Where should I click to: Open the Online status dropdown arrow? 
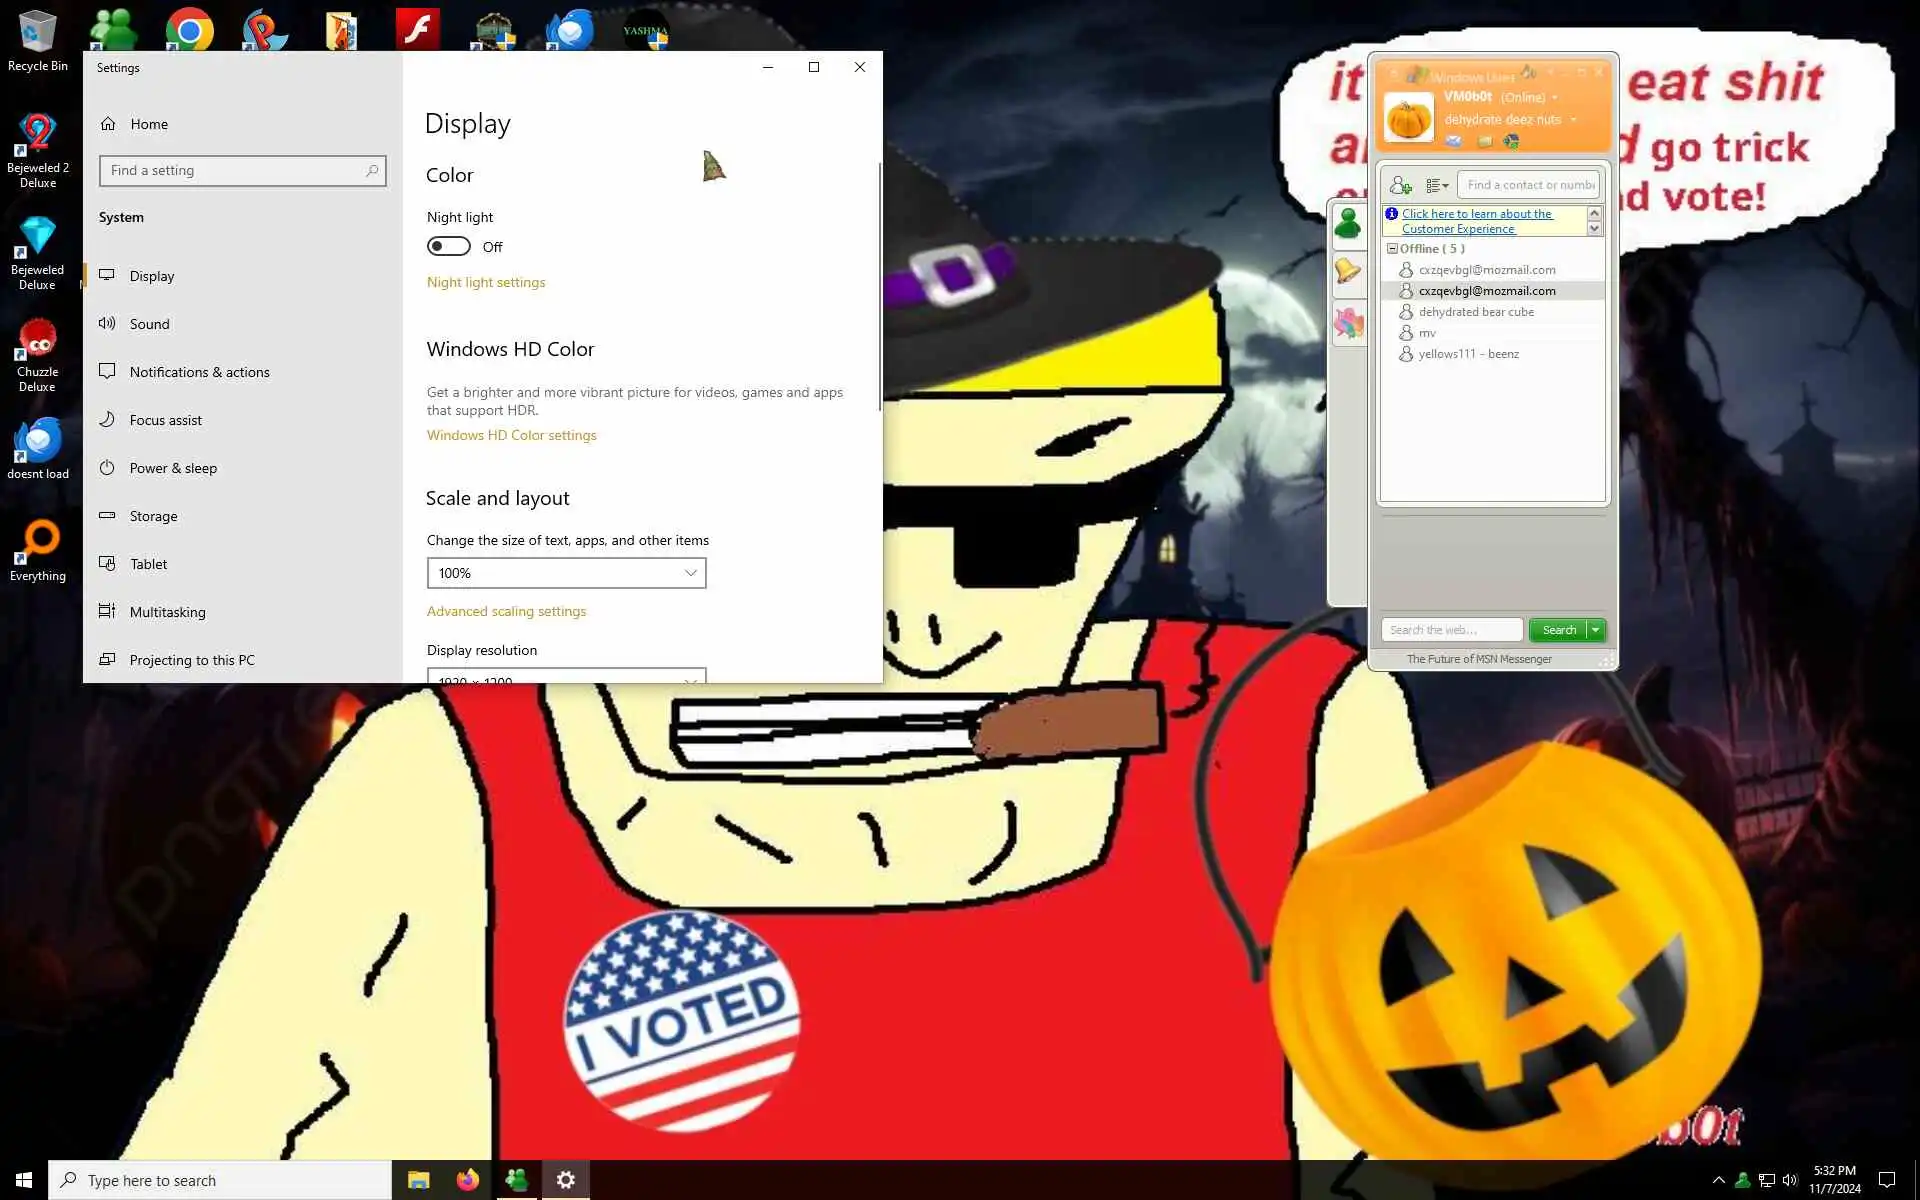pos(1554,98)
